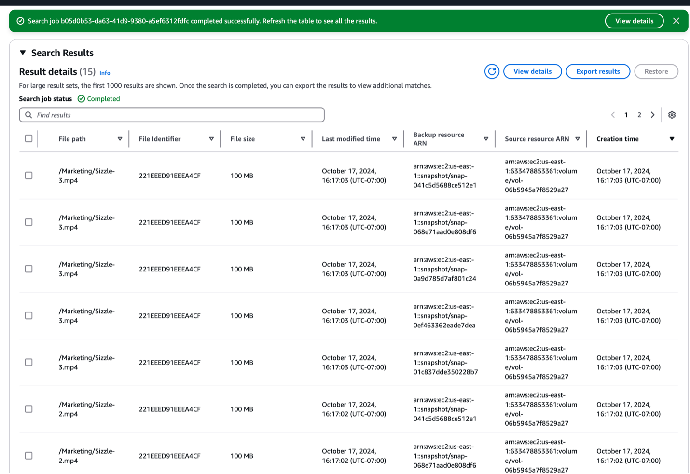Click the refresh table icon
The height and width of the screenshot is (474, 690).
point(491,71)
